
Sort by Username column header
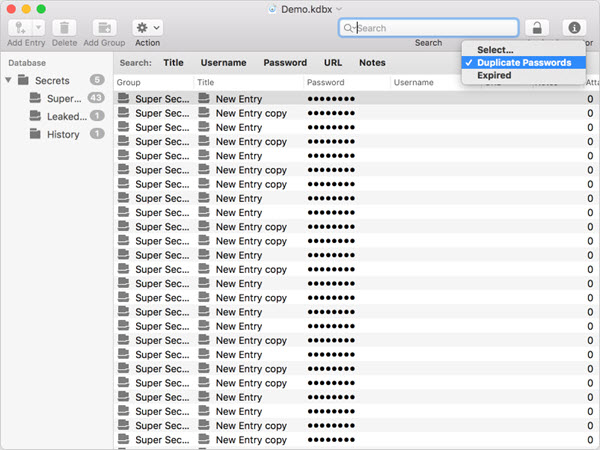pyautogui.click(x=427, y=82)
